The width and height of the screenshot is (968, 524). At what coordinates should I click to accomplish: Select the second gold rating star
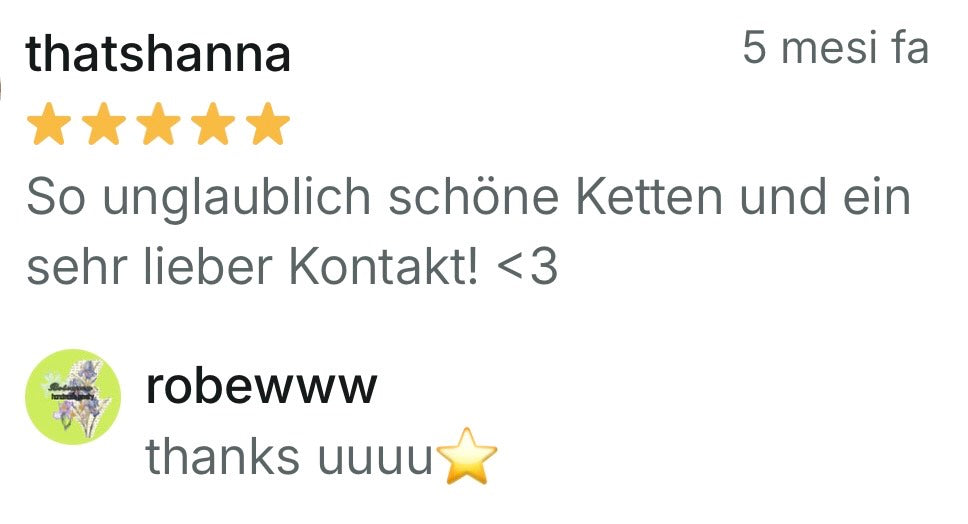click(104, 123)
